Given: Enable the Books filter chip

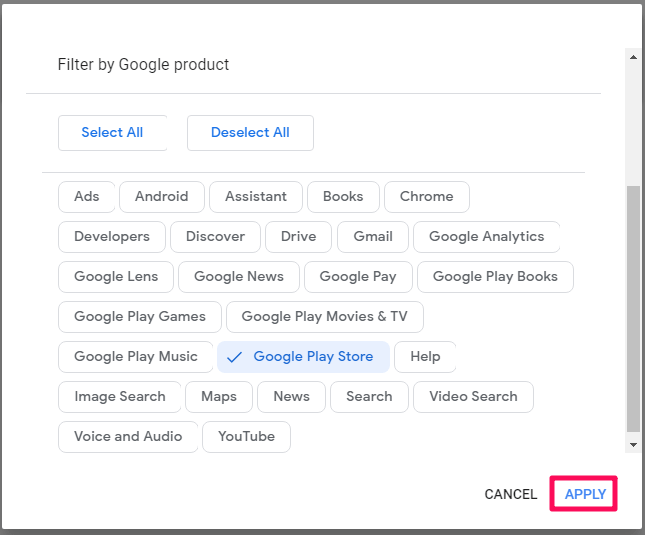Looking at the screenshot, I should click(343, 197).
